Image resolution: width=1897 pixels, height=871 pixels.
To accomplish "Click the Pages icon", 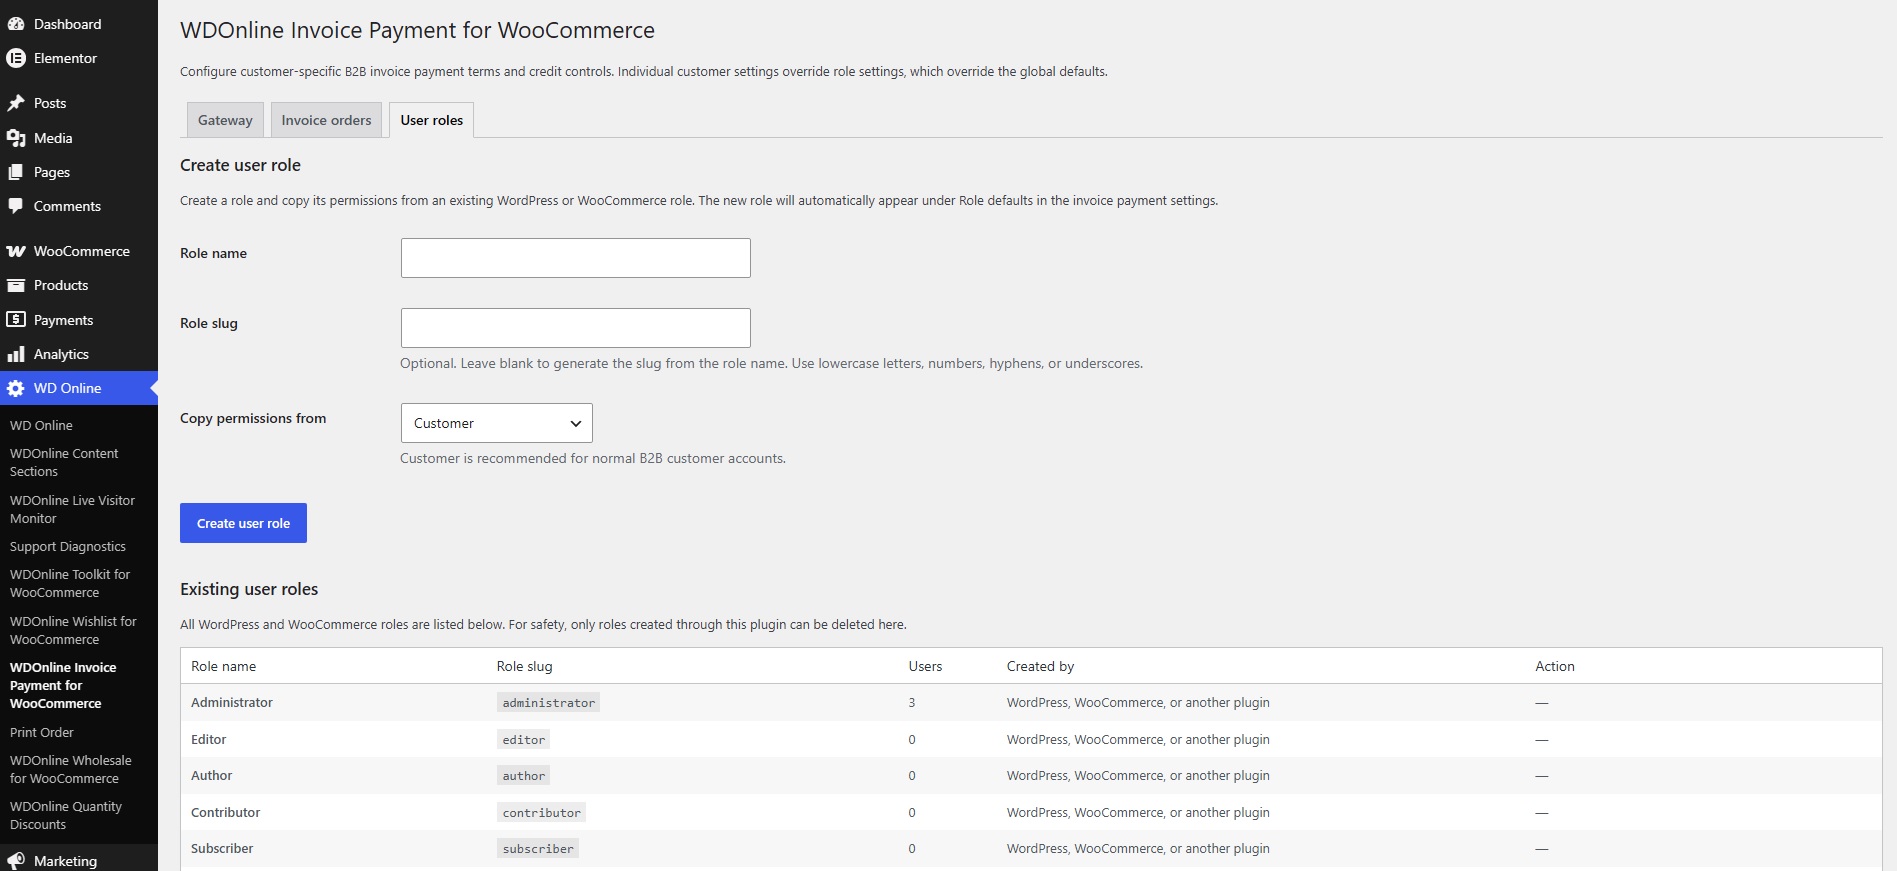I will click(16, 172).
